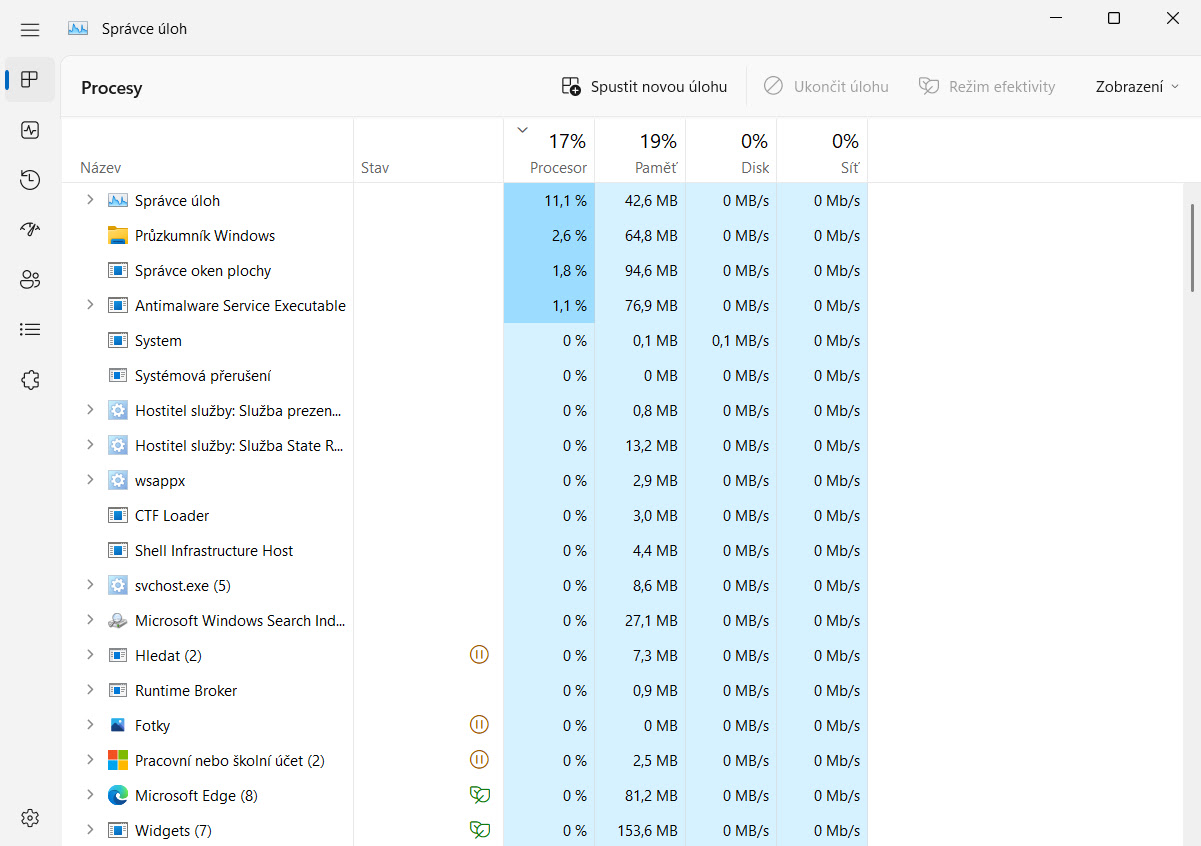Open the Zobrazení dropdown menu

1137,87
